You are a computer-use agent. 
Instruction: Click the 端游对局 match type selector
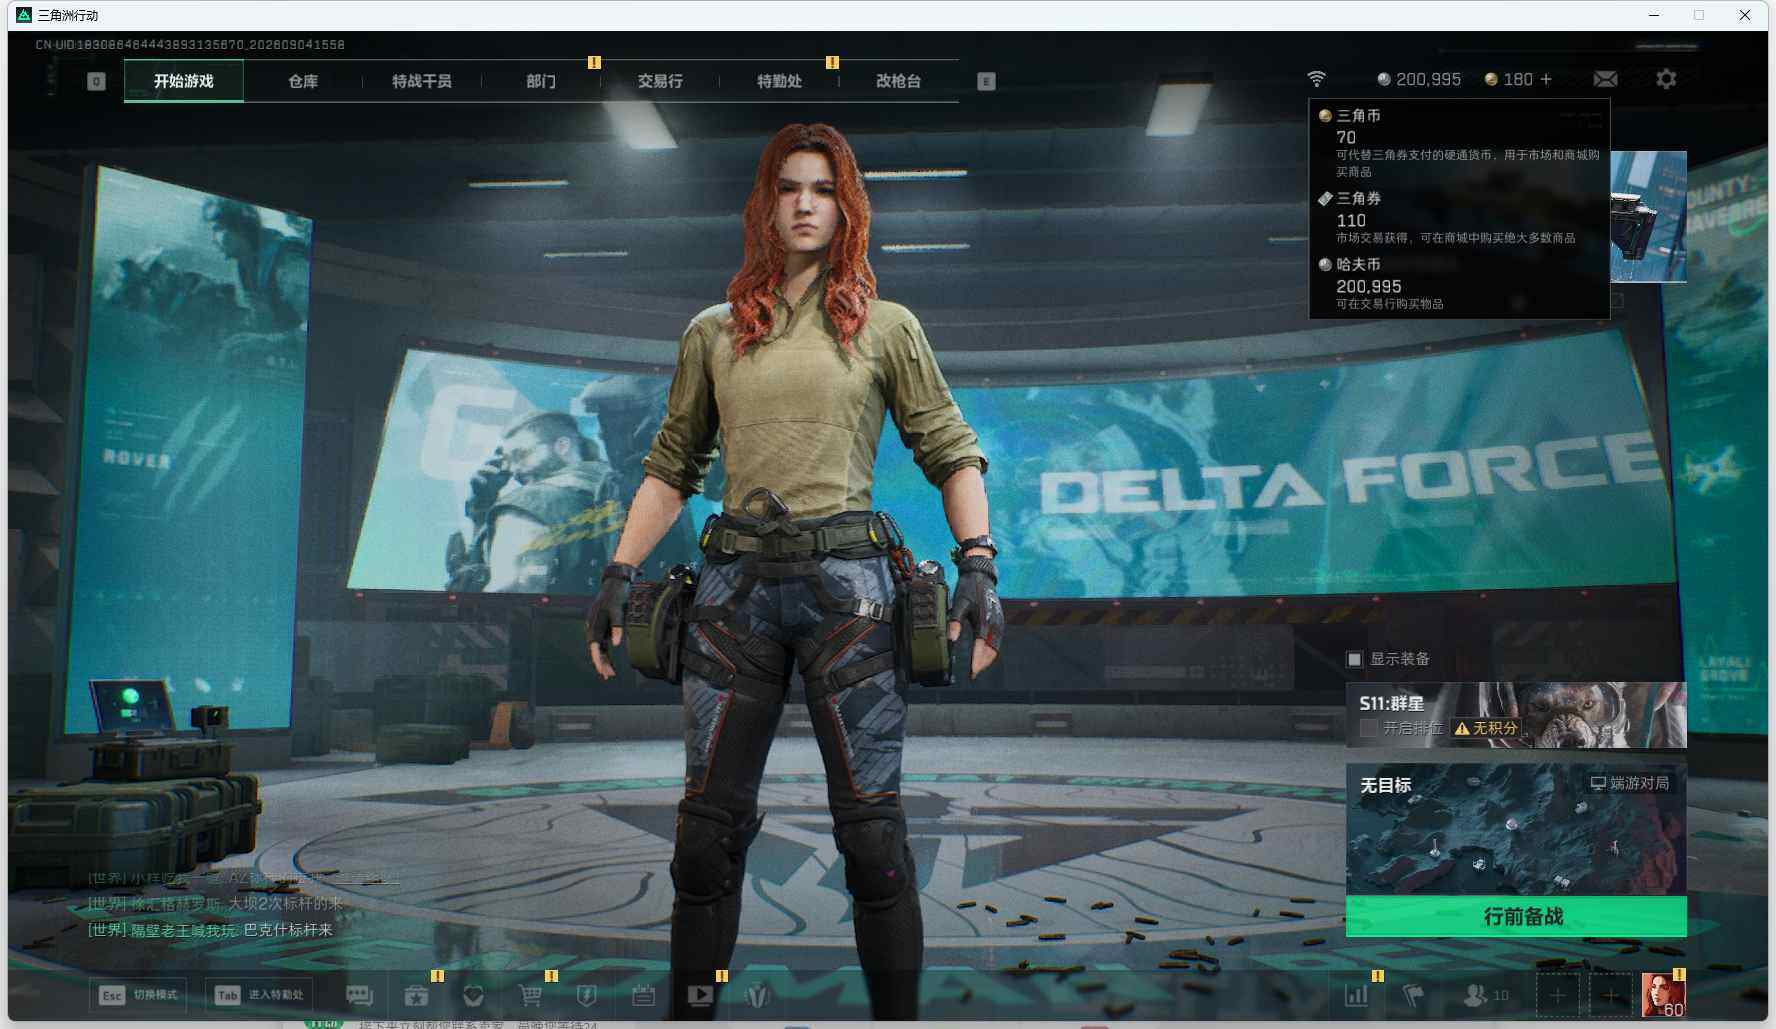(1630, 783)
